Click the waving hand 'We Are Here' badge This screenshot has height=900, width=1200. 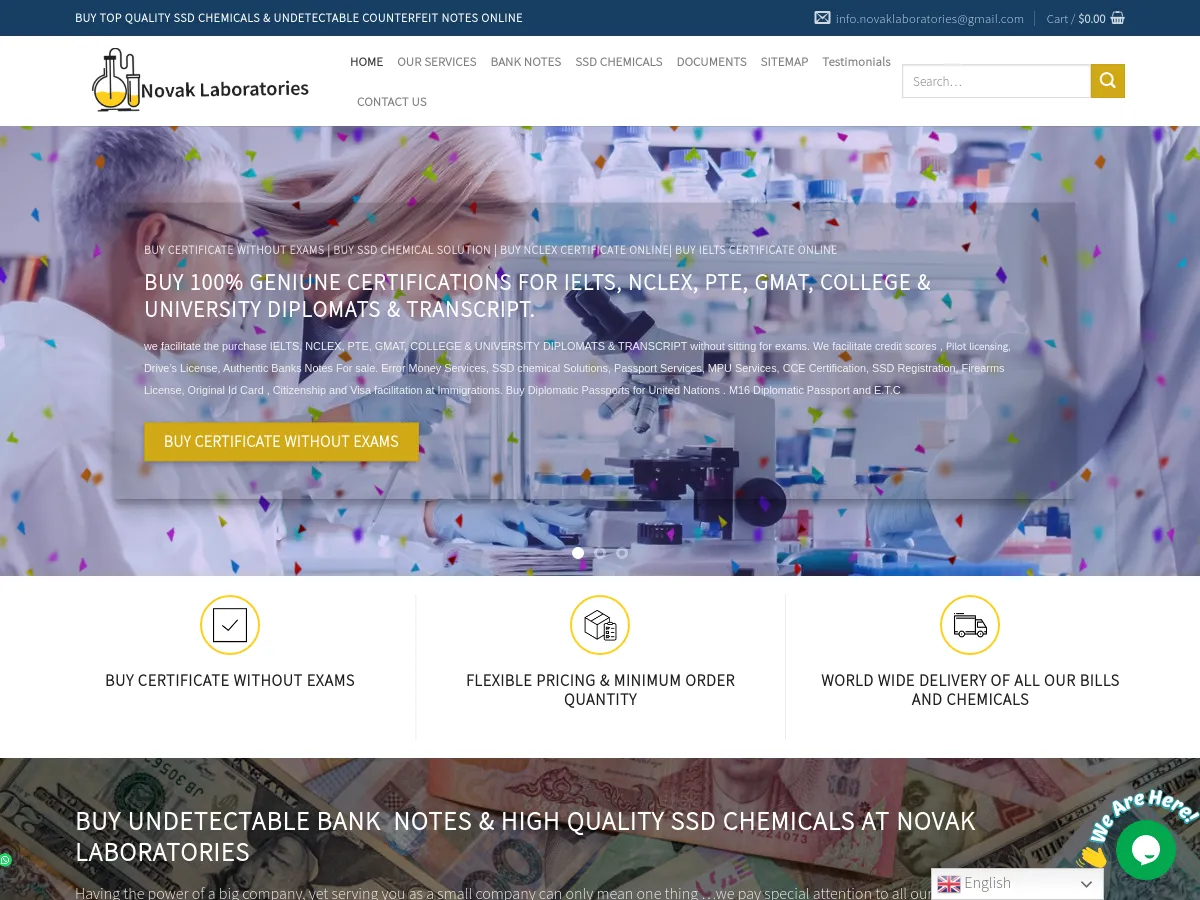[1091, 855]
